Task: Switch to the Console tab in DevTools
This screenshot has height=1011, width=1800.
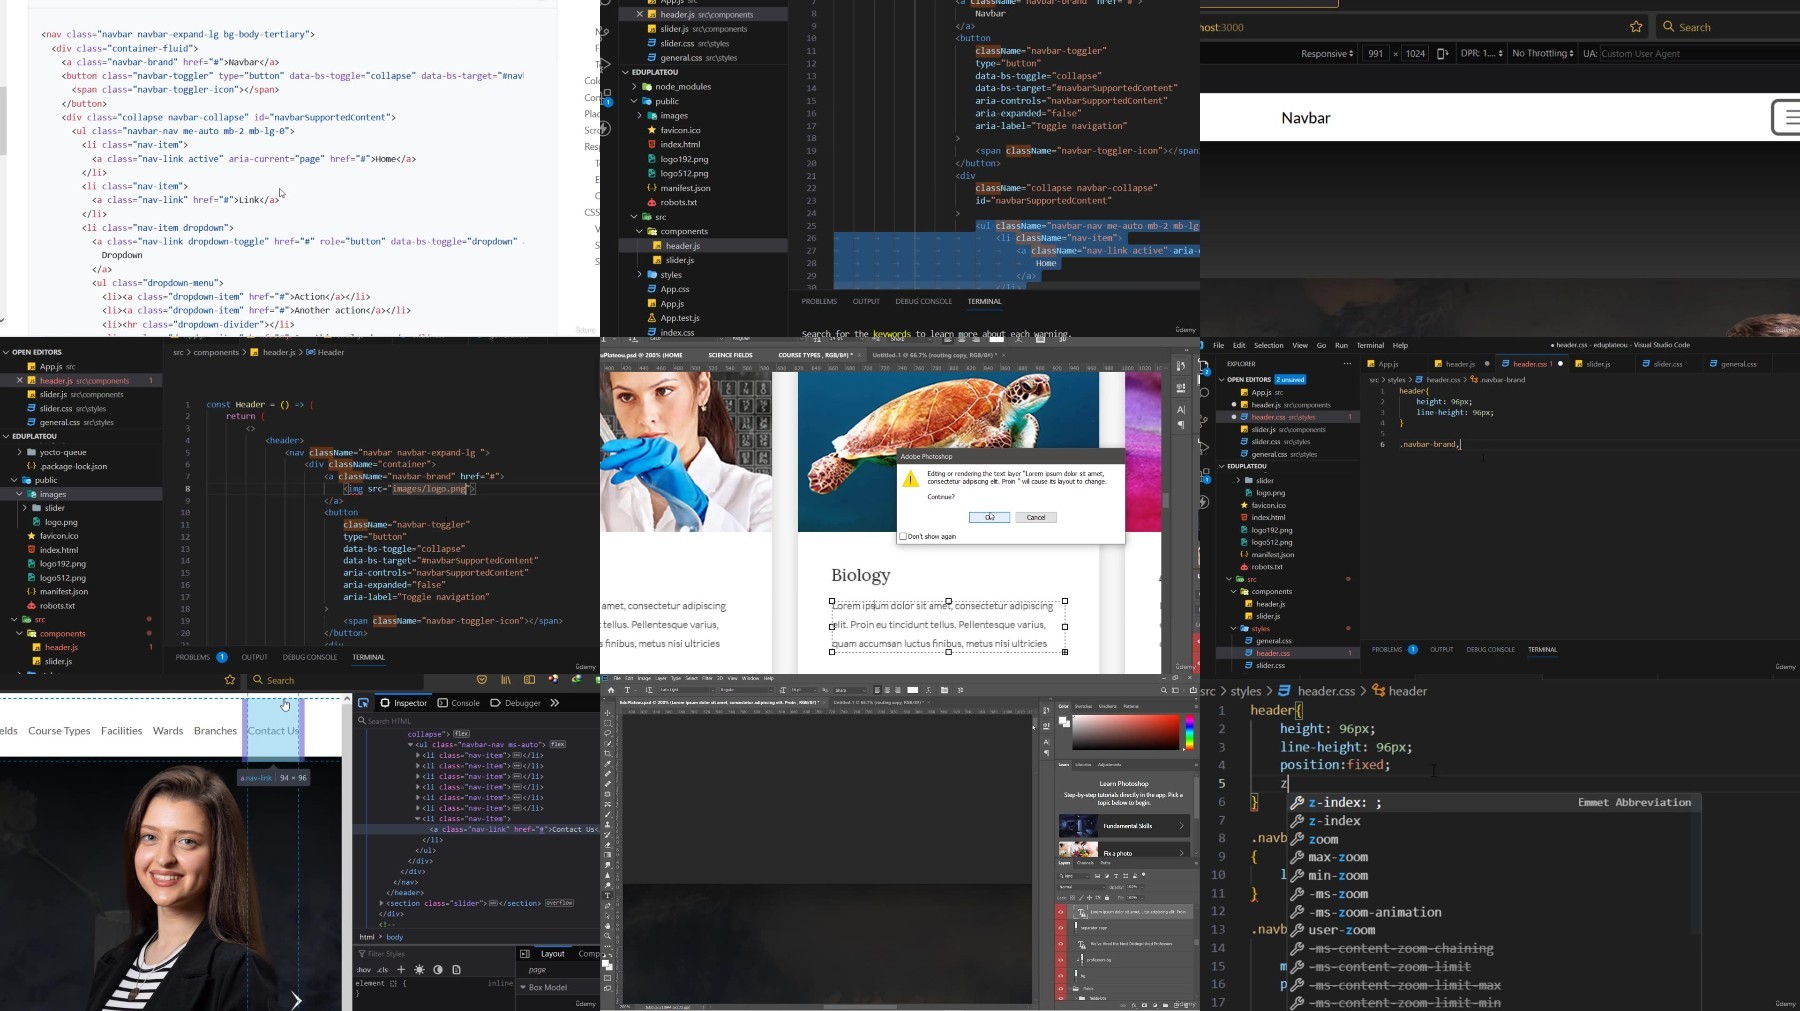Action: point(459,703)
